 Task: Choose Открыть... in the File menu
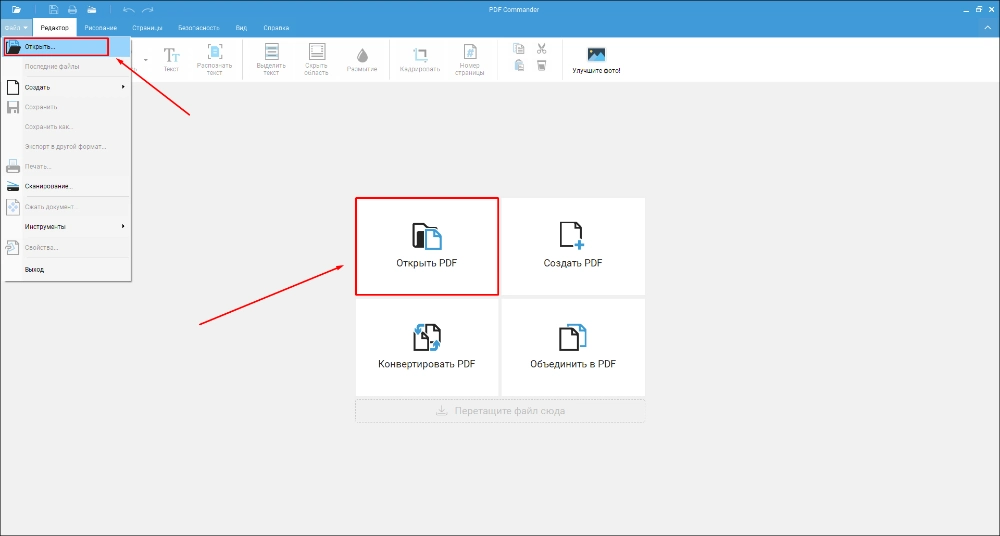(x=56, y=47)
